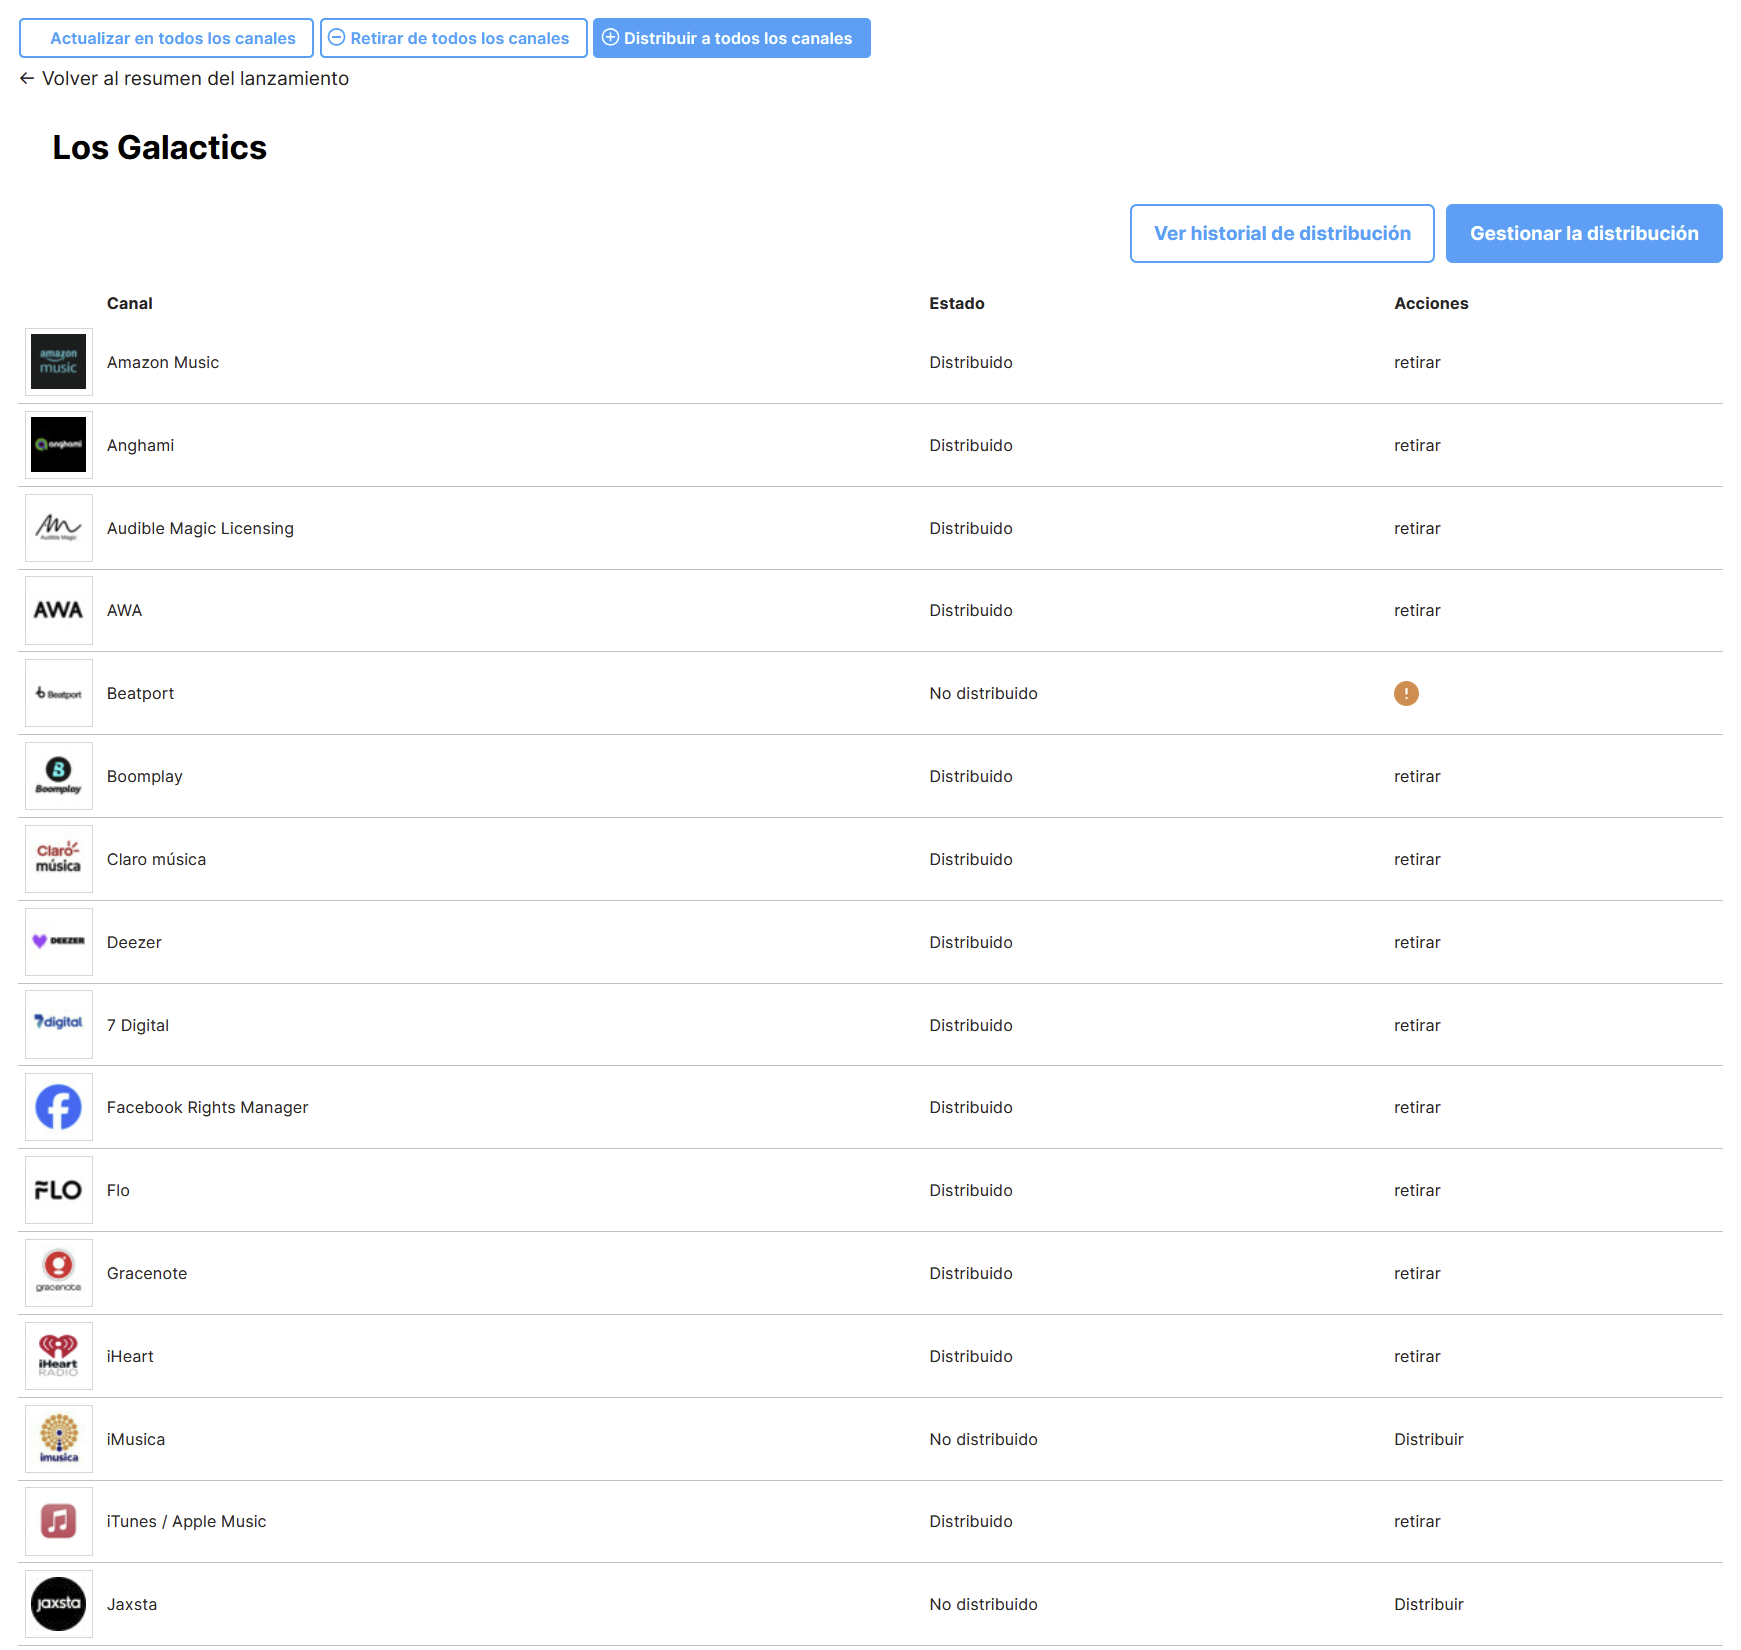This screenshot has height=1650, width=1741.
Task: Click the AWA logo icon
Action: click(x=59, y=610)
